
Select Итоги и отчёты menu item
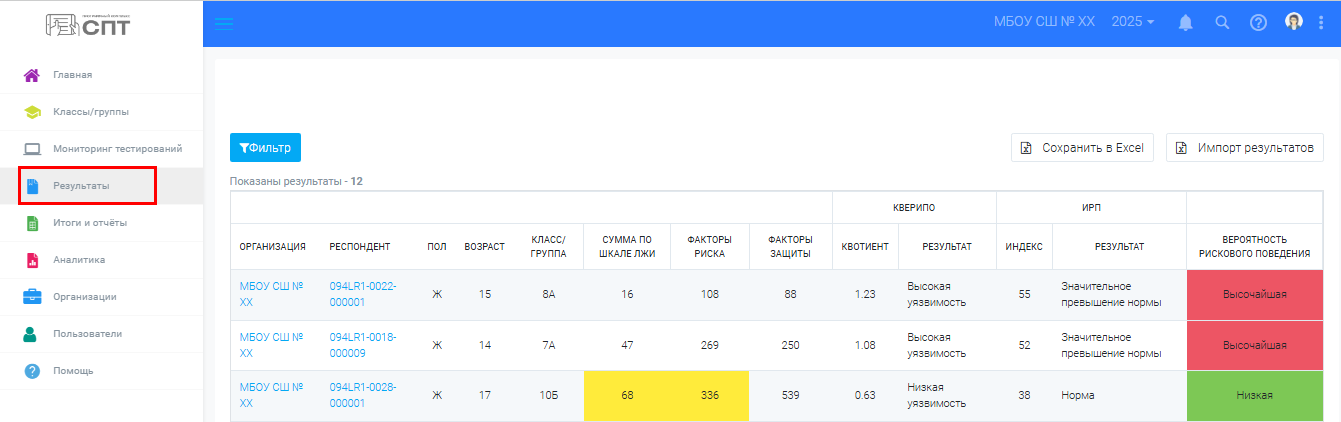[89, 223]
